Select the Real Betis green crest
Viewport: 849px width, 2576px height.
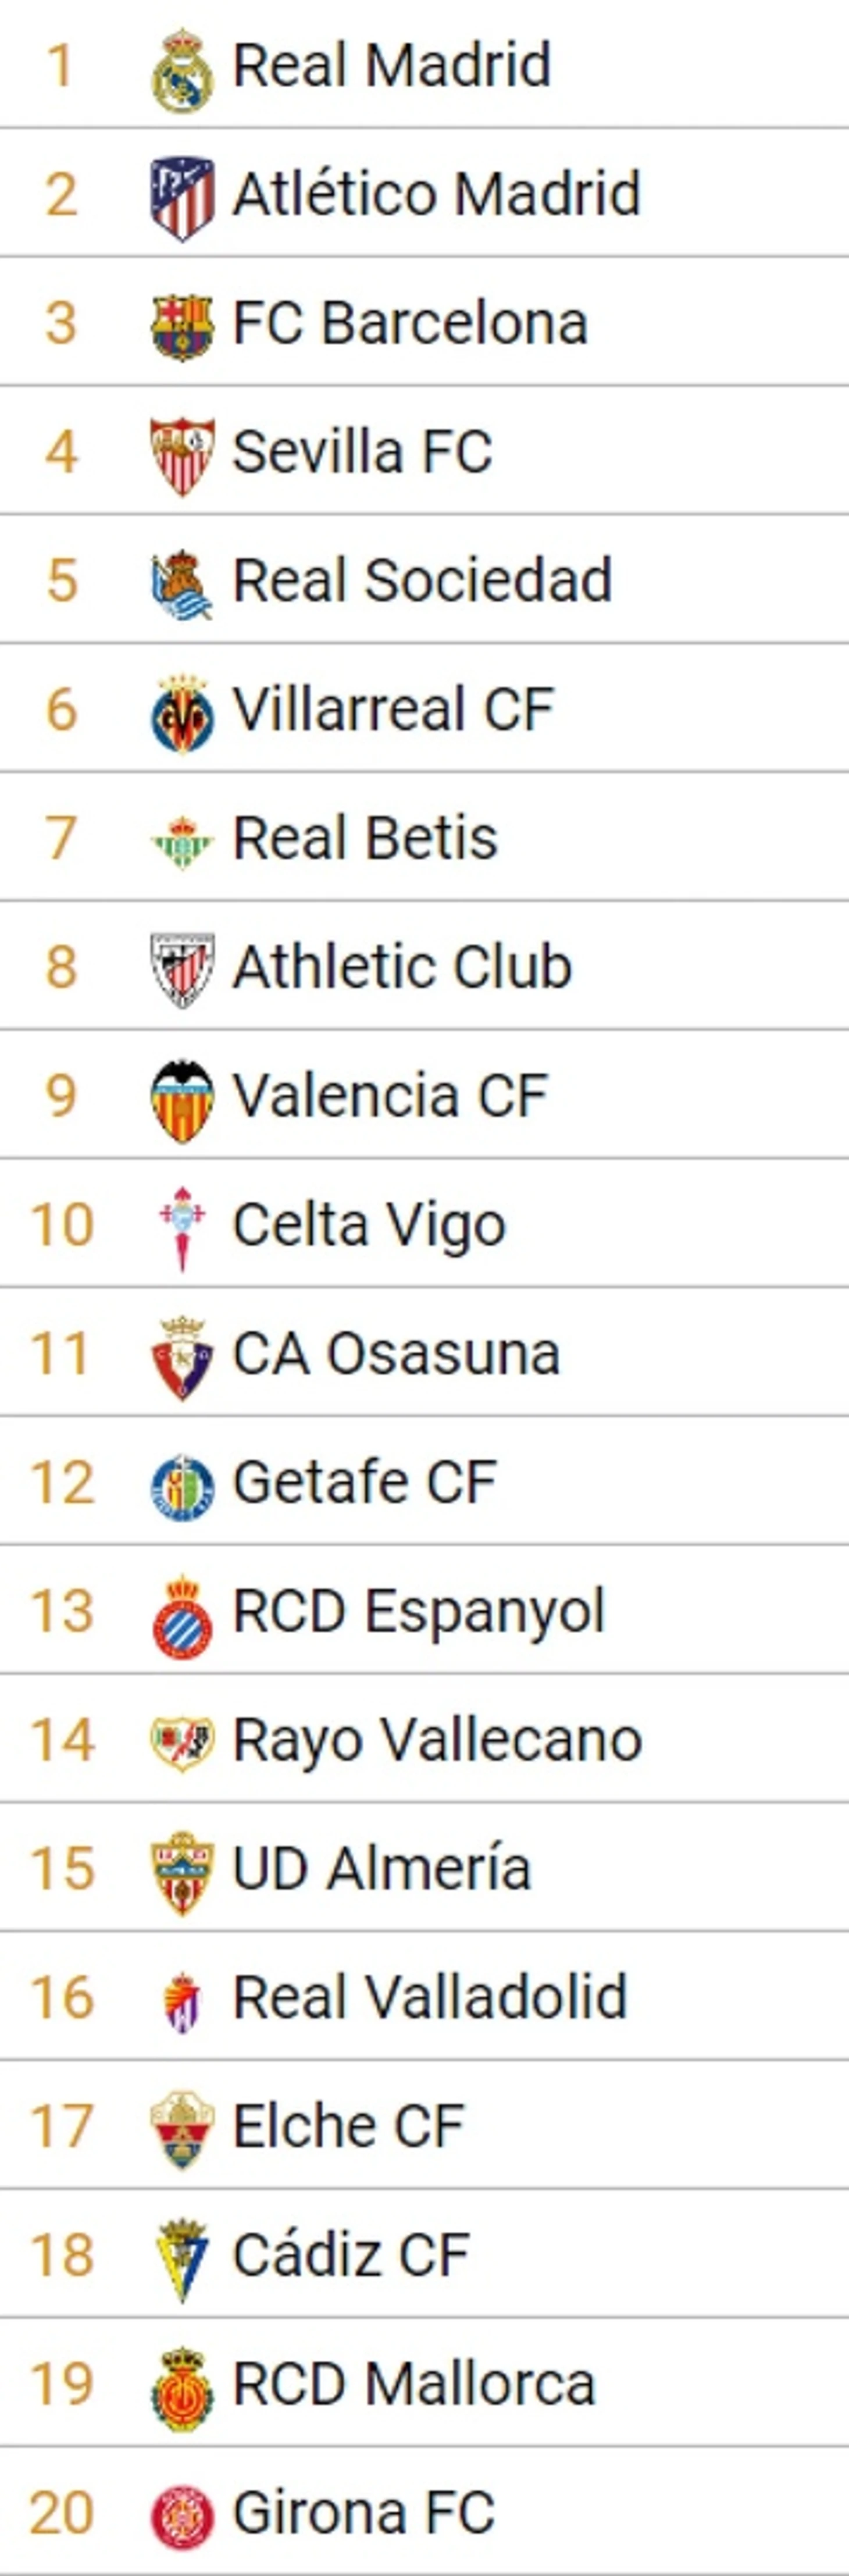coord(182,841)
